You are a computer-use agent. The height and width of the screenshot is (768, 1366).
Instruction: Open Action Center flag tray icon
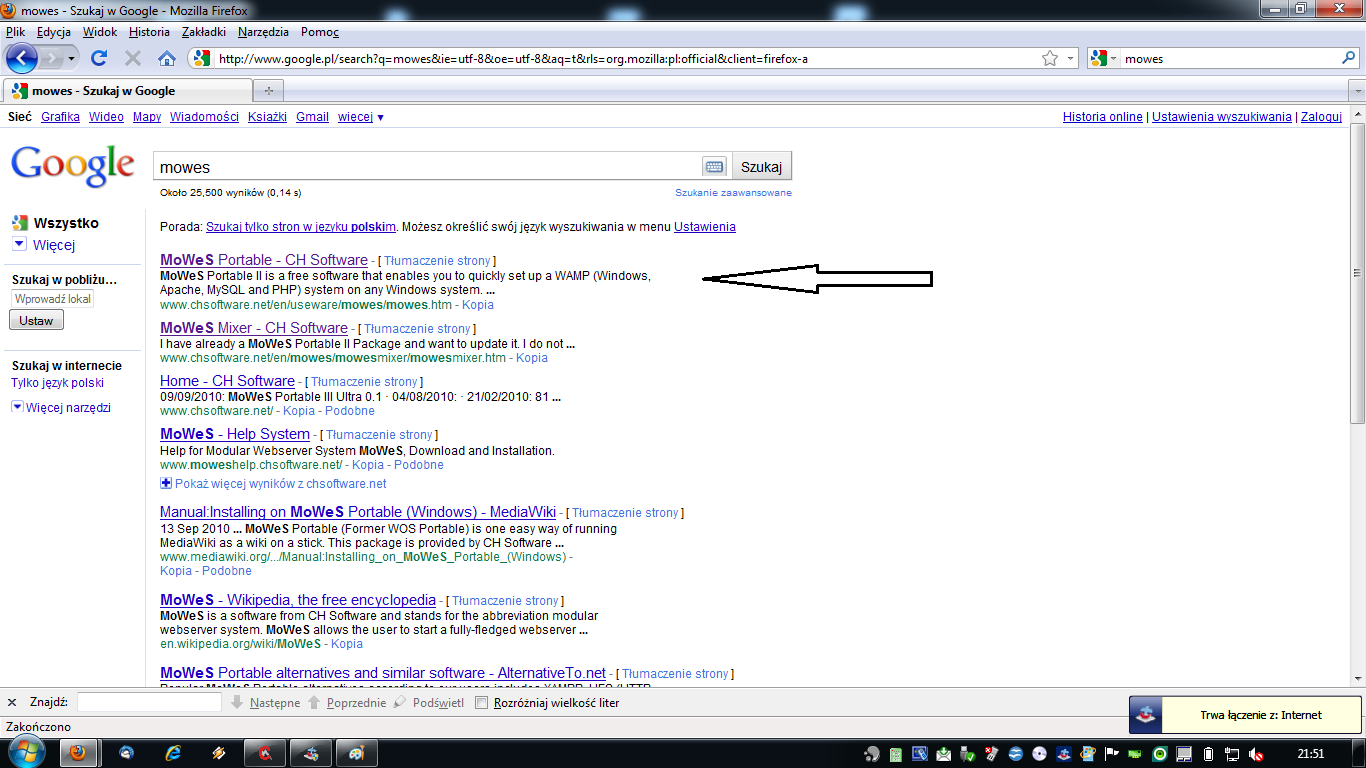pyautogui.click(x=1111, y=754)
